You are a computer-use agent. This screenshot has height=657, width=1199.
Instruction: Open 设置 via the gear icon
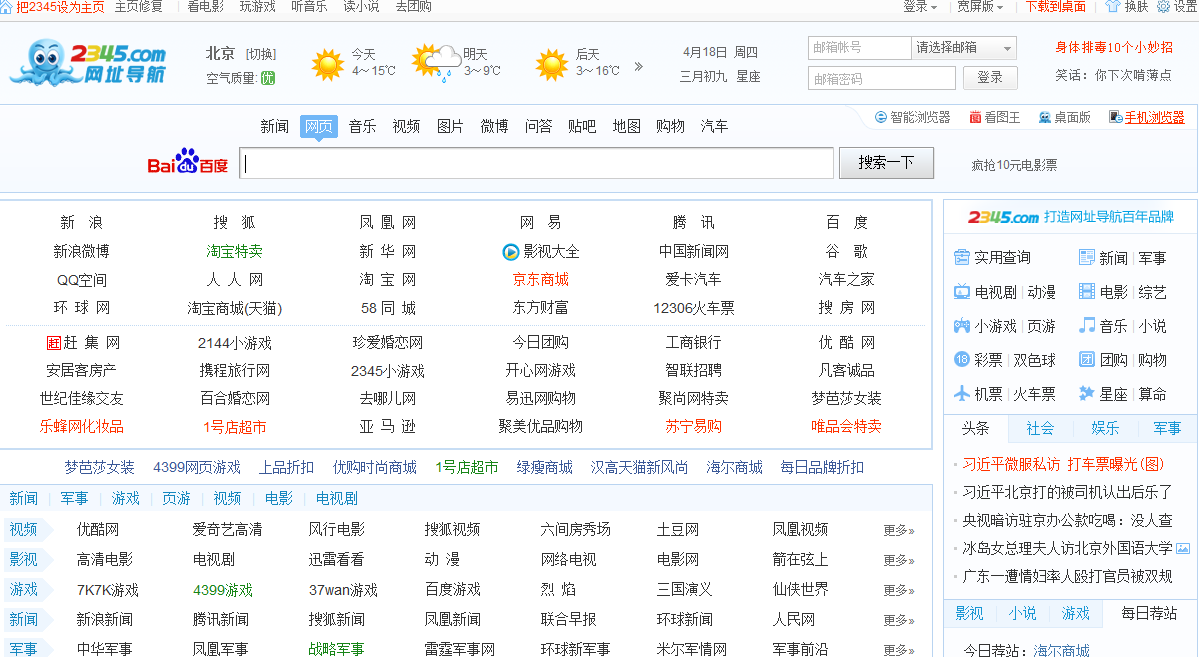pyautogui.click(x=1163, y=7)
